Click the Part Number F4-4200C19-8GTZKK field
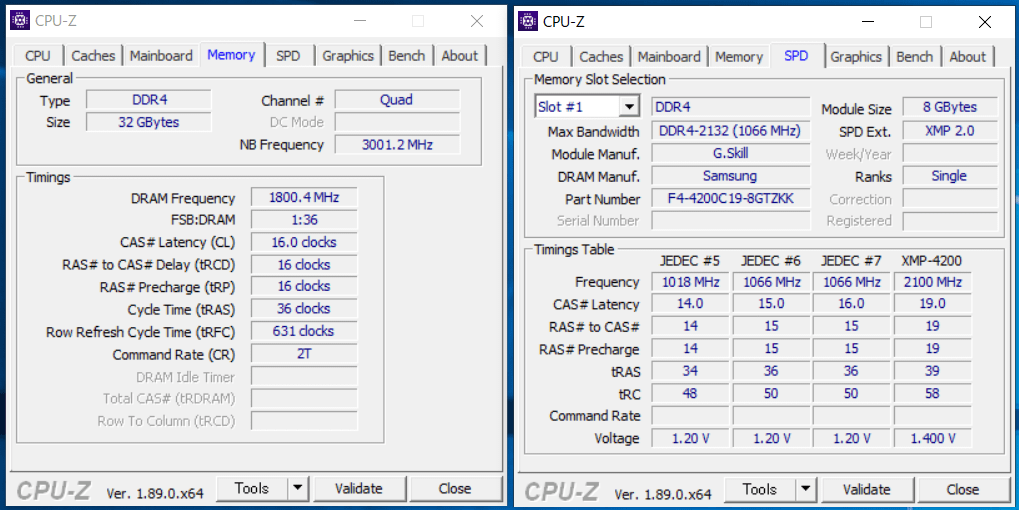1019x510 pixels. 730,198
